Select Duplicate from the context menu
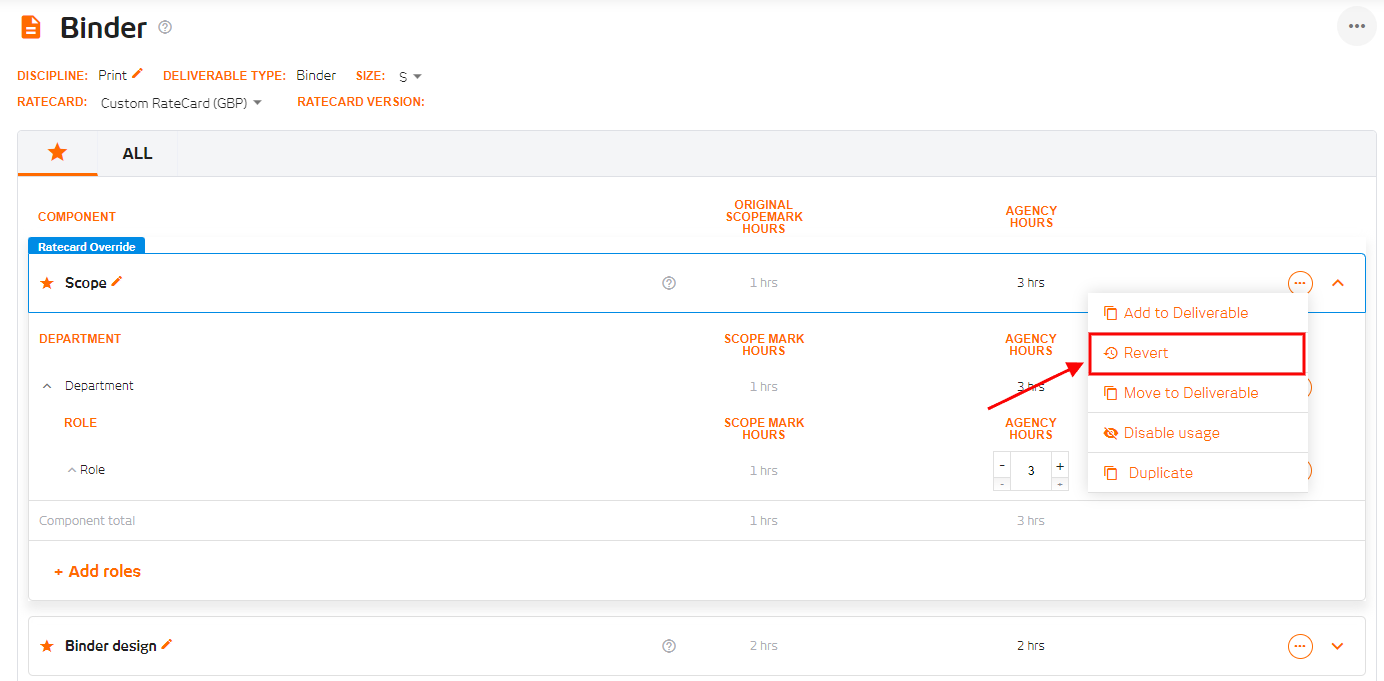 (1198, 473)
